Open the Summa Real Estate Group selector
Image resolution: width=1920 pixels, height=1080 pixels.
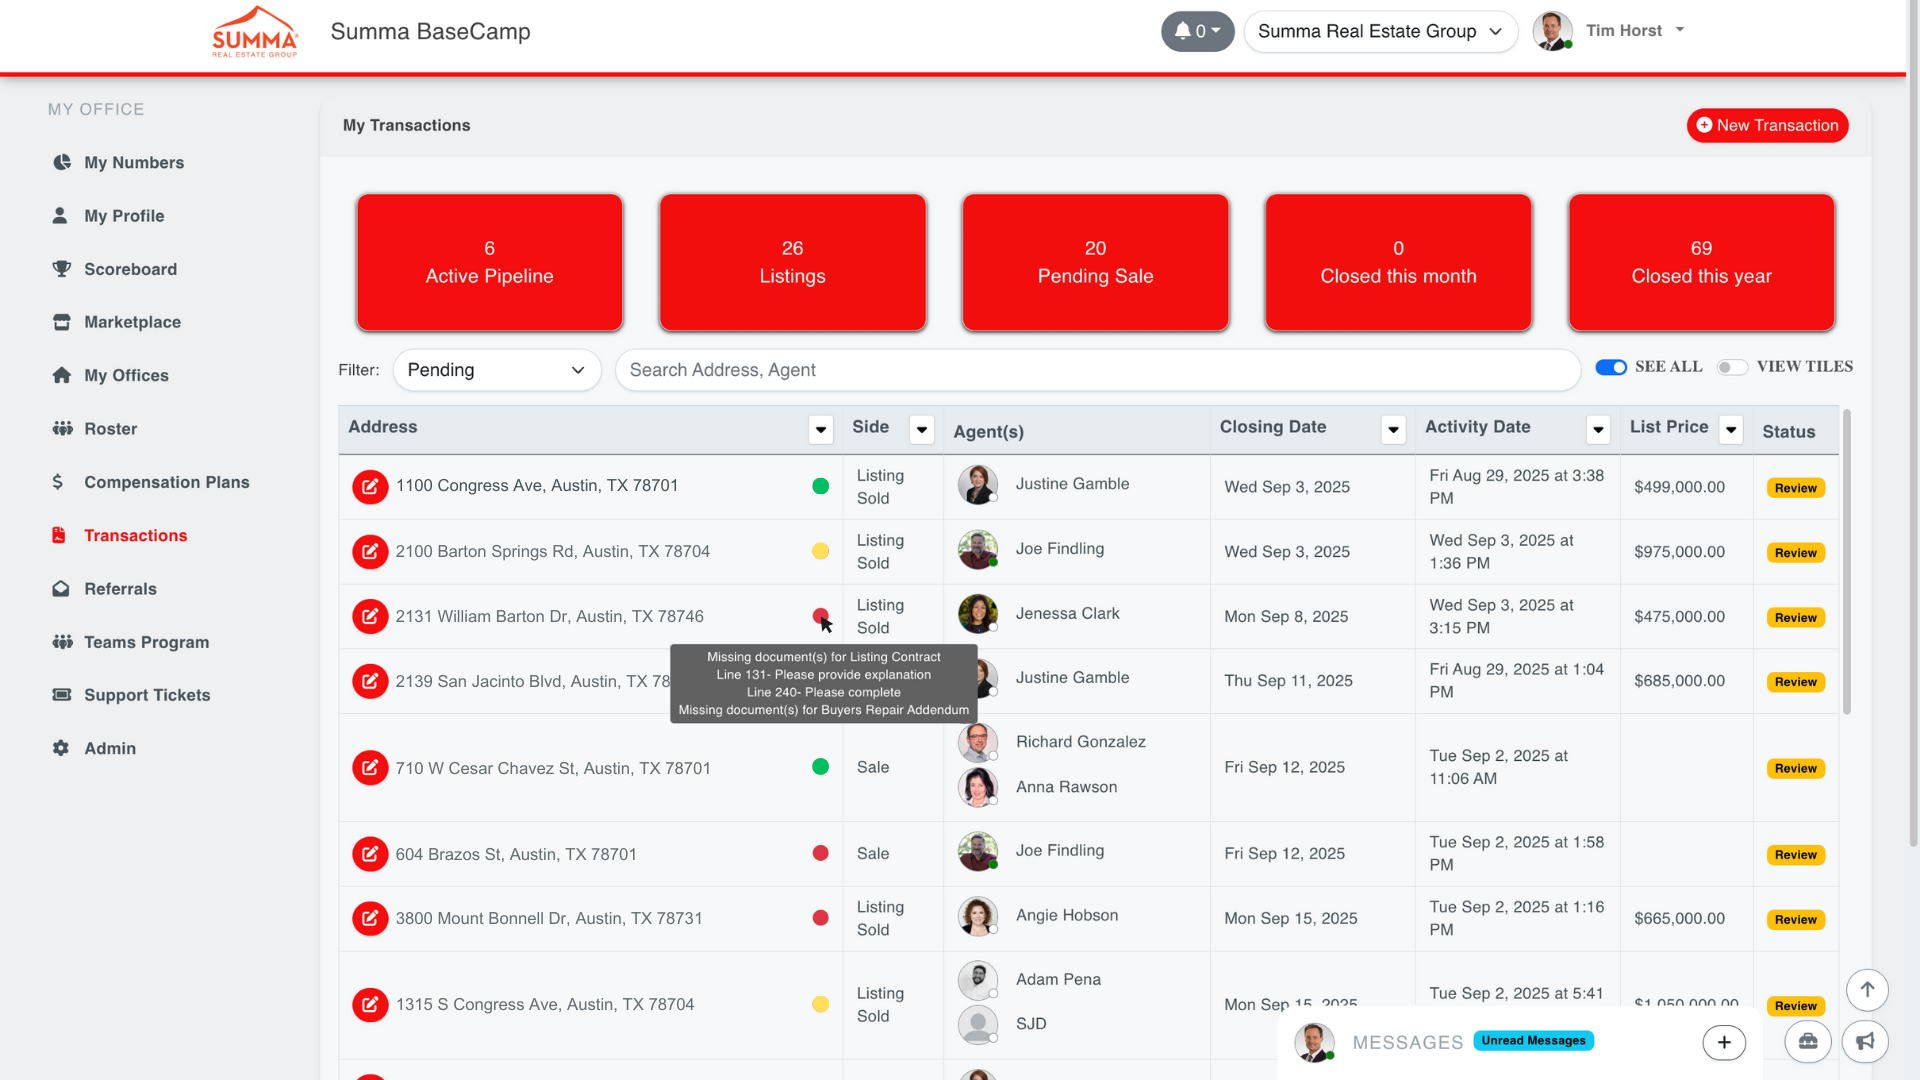click(1380, 31)
